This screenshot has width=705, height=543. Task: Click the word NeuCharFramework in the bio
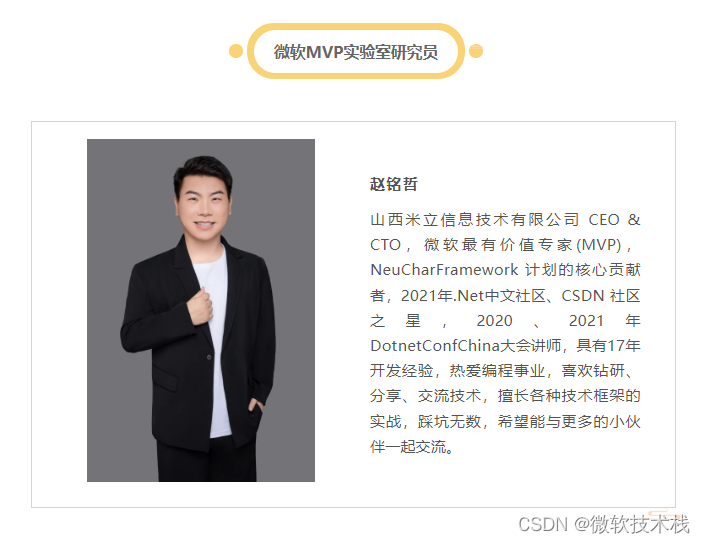[x=444, y=270]
